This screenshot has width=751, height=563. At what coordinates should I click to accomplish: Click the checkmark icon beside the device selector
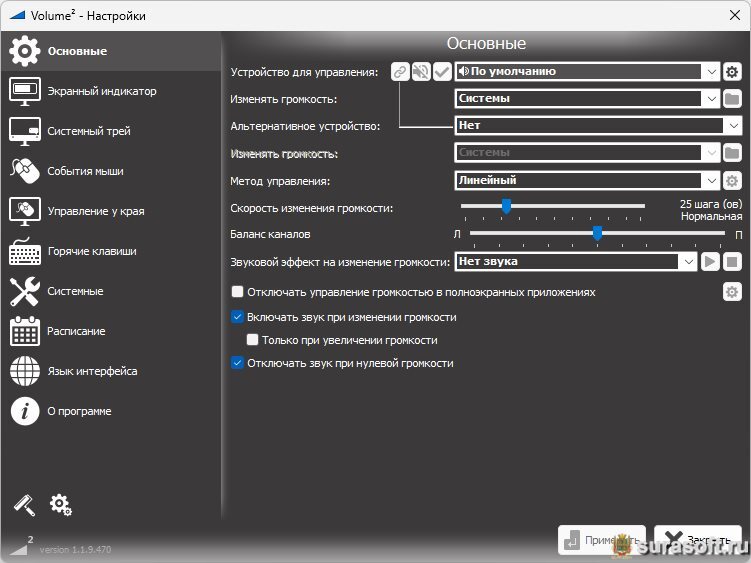point(442,72)
